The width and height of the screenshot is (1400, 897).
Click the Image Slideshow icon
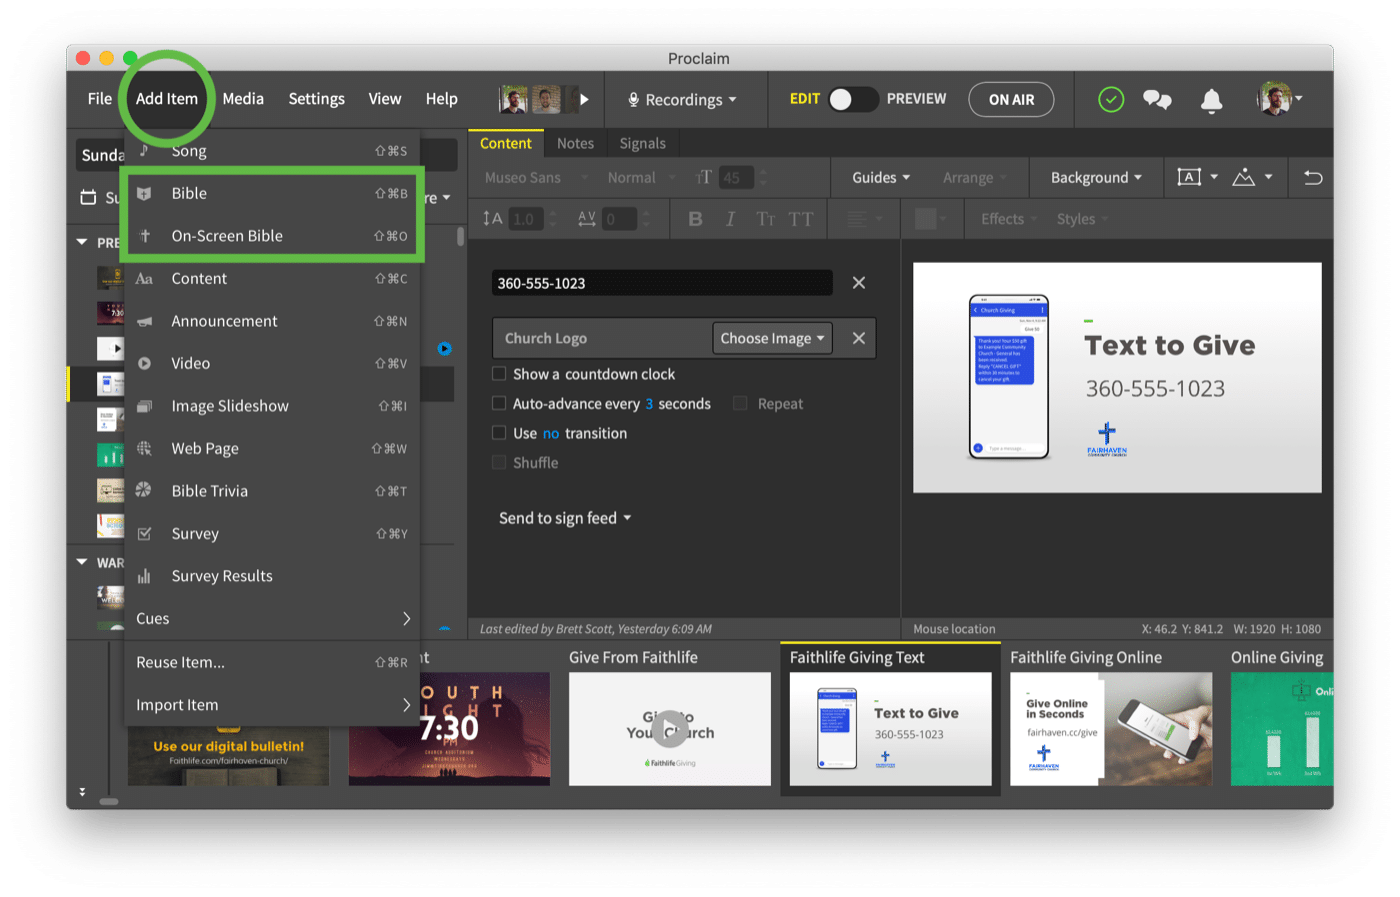pyautogui.click(x=144, y=406)
